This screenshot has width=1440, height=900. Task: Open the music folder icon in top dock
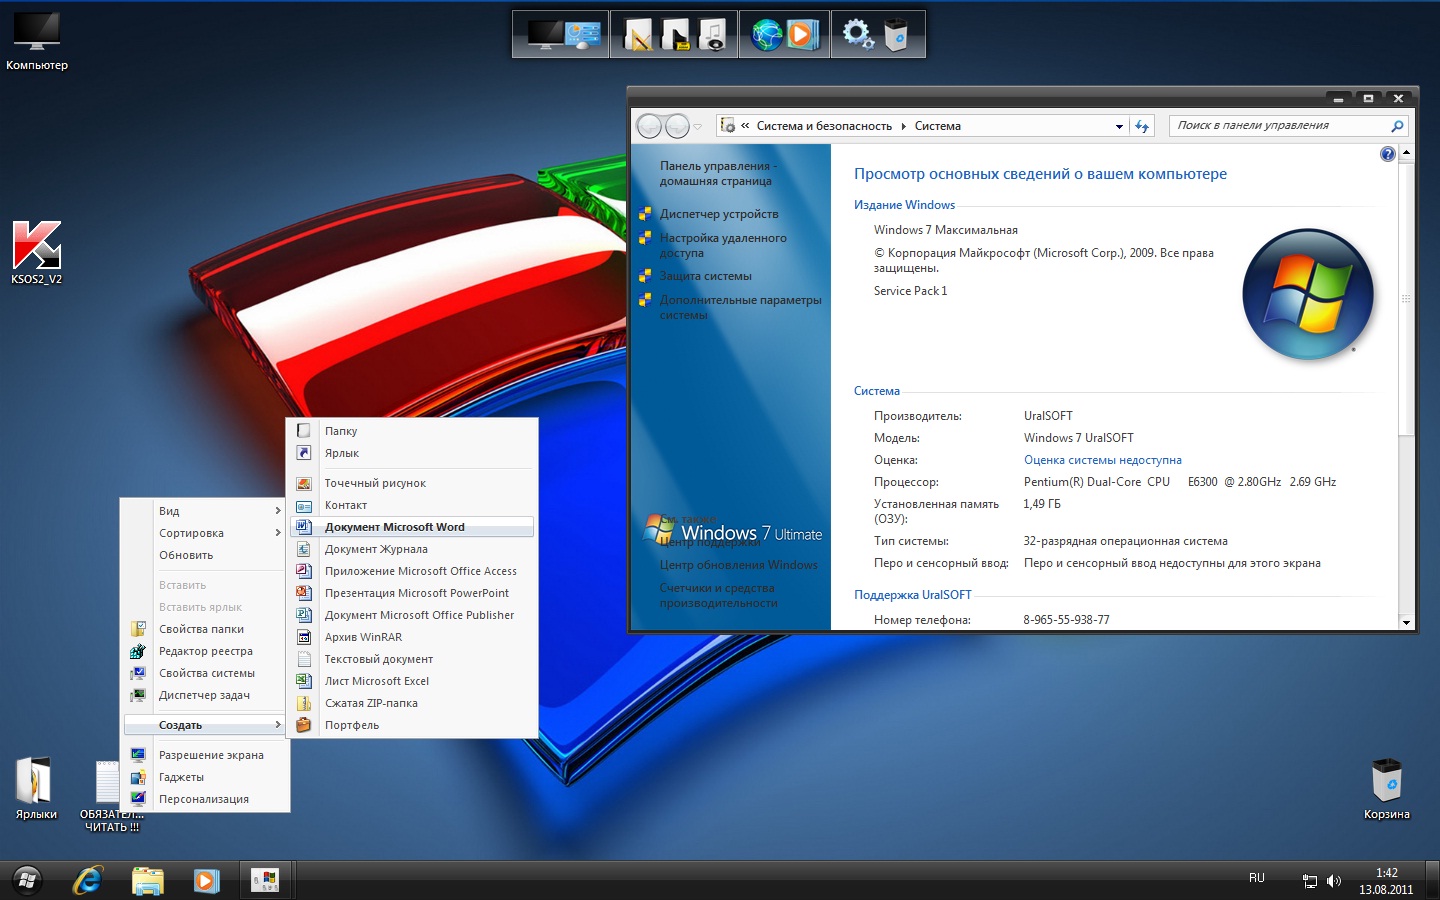pyautogui.click(x=712, y=35)
